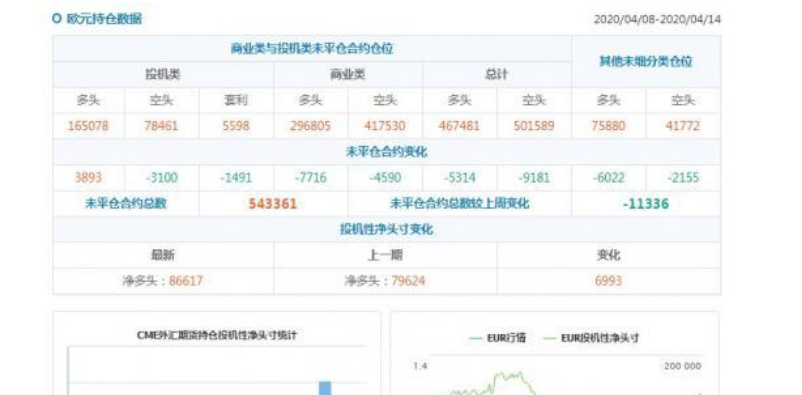Click the weekly change value -11336
Image resolution: width=802 pixels, height=395 pixels.
(645, 204)
